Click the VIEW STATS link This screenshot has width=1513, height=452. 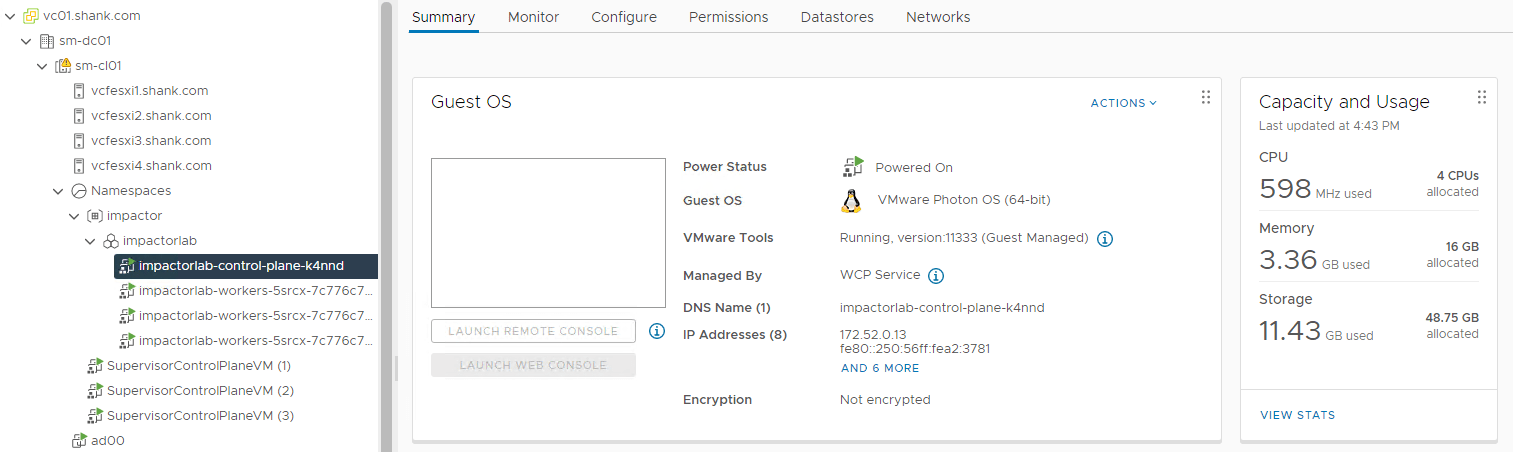point(1297,415)
